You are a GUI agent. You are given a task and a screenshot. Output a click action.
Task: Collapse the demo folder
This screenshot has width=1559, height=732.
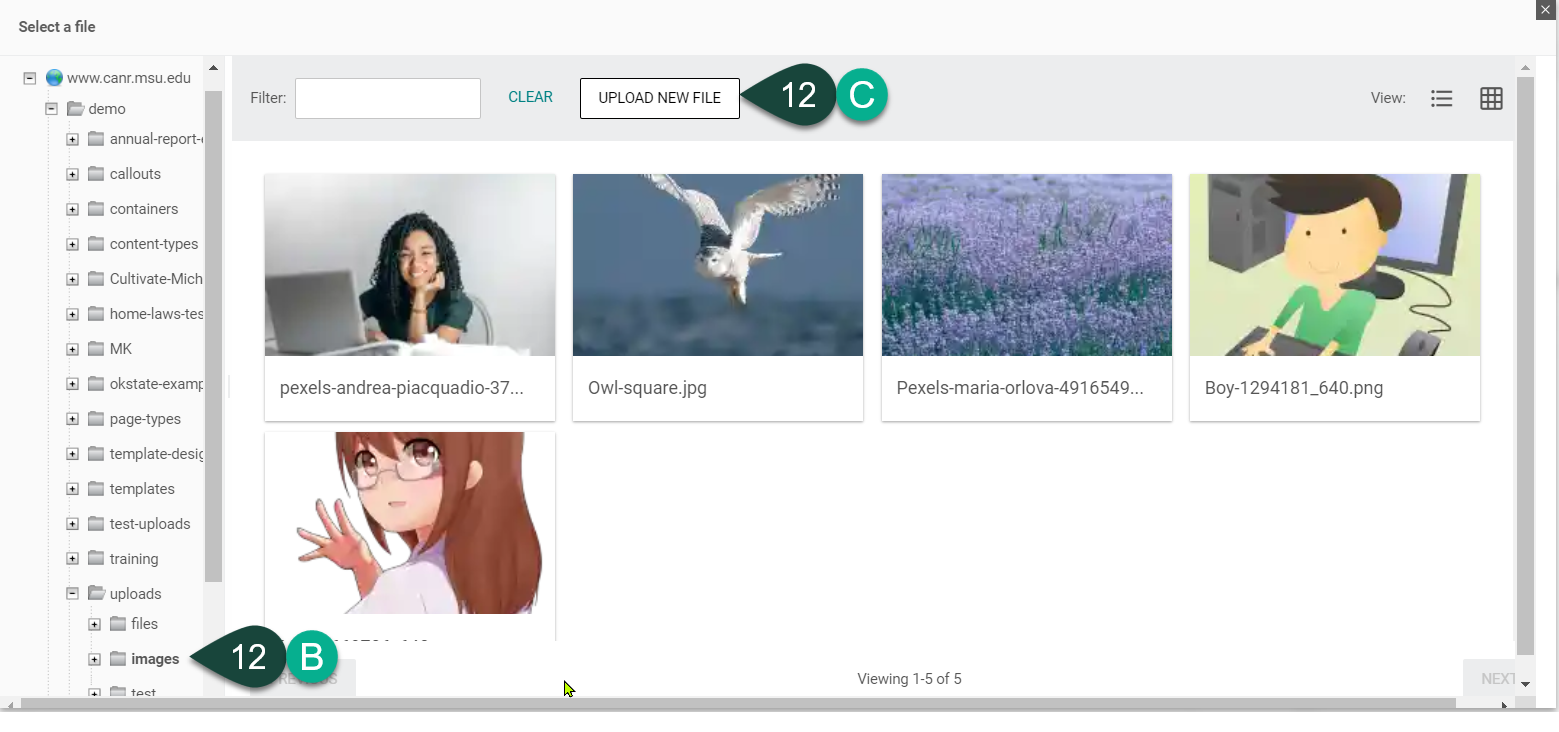coord(50,108)
